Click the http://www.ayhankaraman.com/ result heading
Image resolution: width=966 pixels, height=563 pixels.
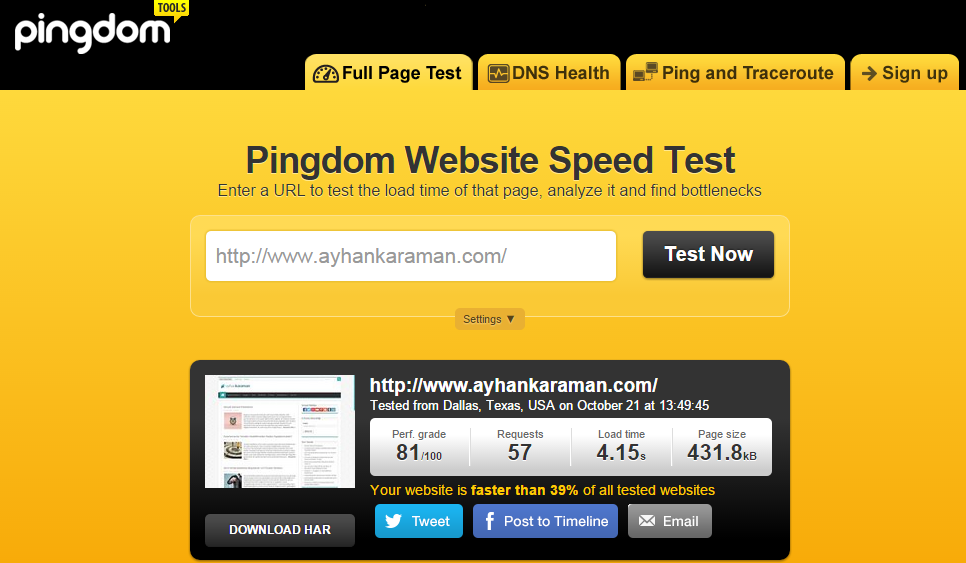pos(514,386)
